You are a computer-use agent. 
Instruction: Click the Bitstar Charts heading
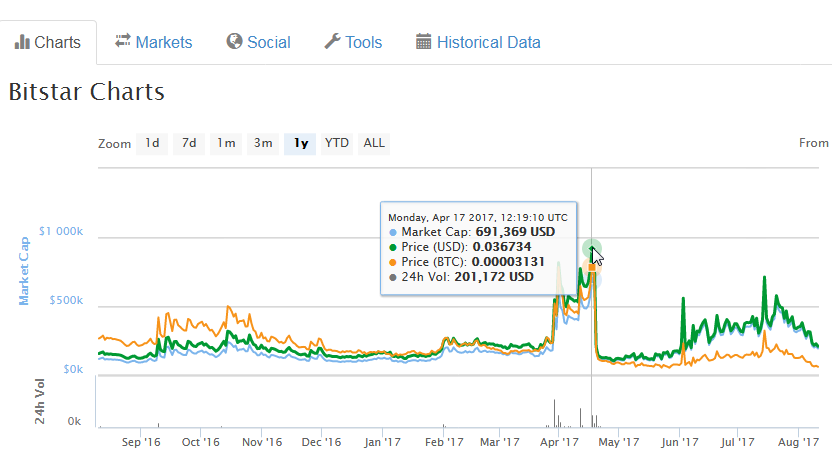pos(86,92)
